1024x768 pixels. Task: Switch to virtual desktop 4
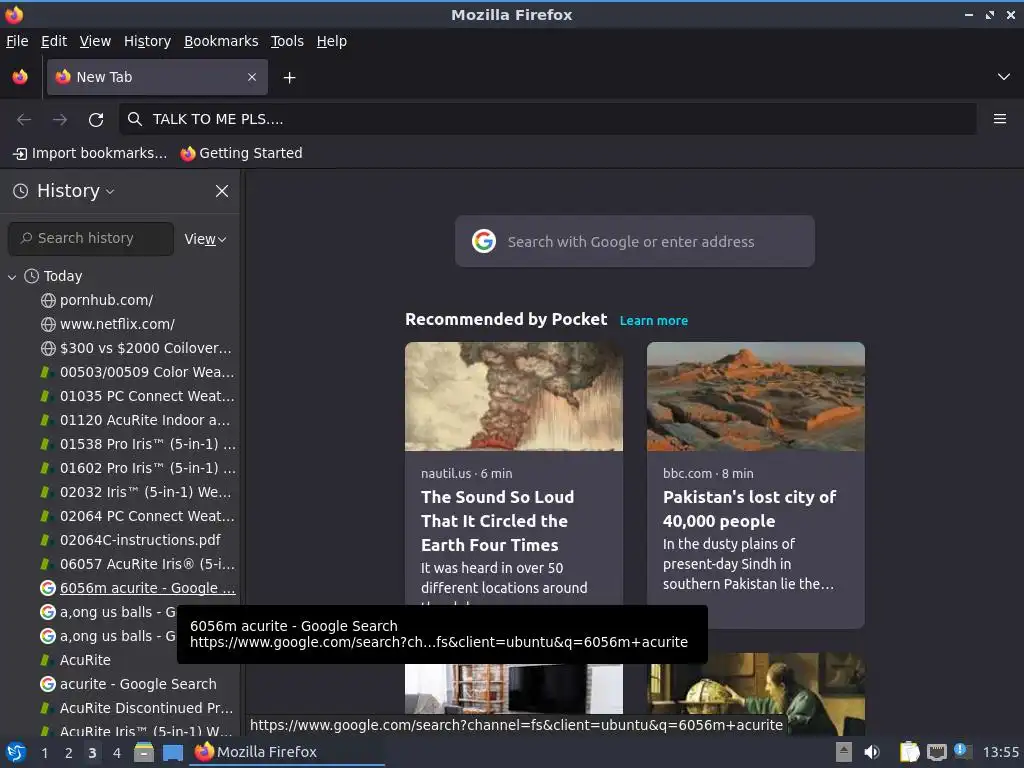coord(117,753)
